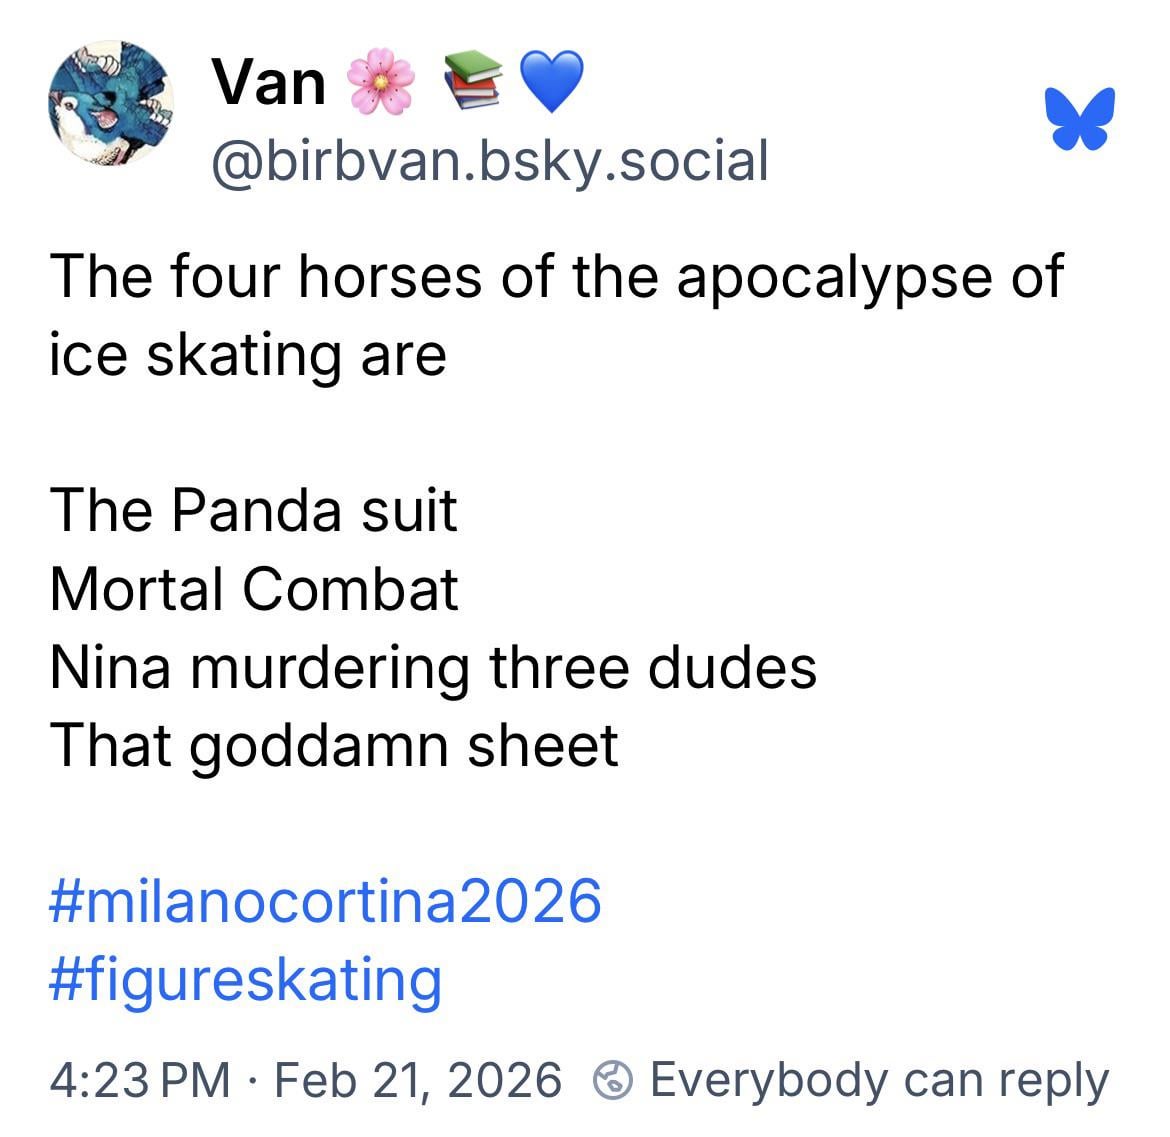The height and width of the screenshot is (1137, 1170).
Task: Click the words "The four horses"
Action: click(x=266, y=276)
